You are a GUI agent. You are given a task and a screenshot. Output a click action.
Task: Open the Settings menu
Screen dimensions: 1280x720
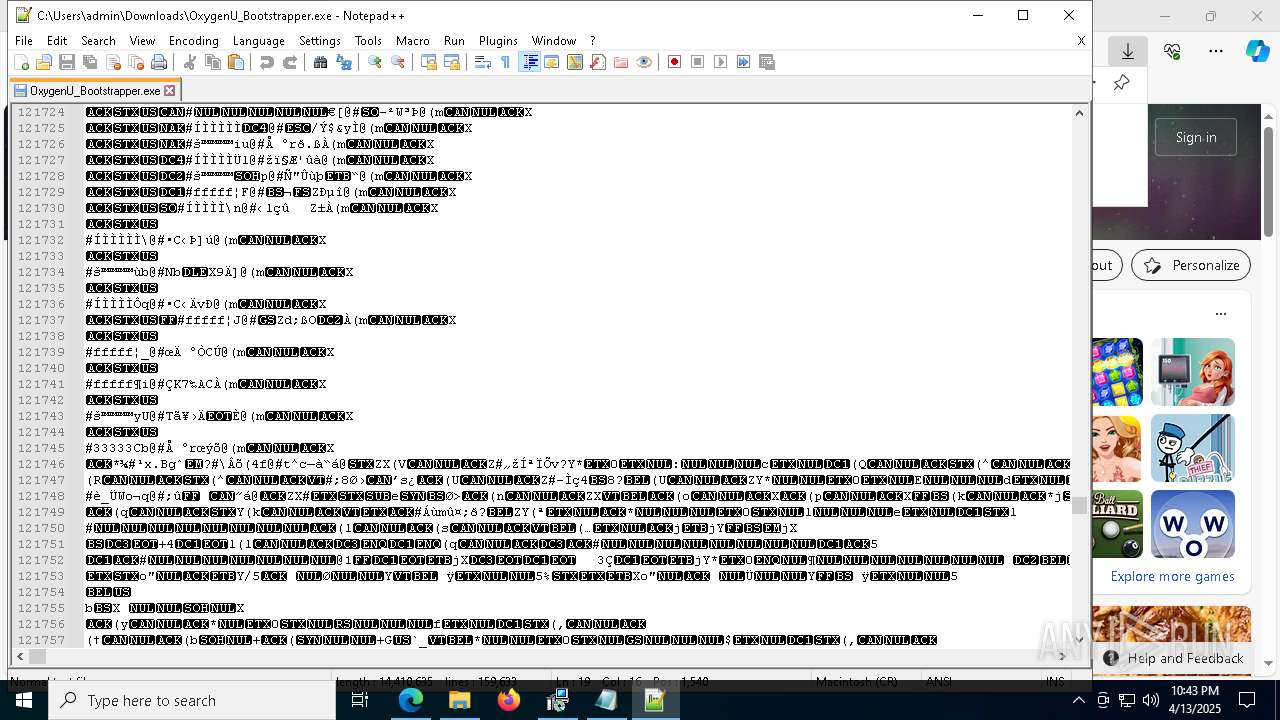(x=320, y=41)
